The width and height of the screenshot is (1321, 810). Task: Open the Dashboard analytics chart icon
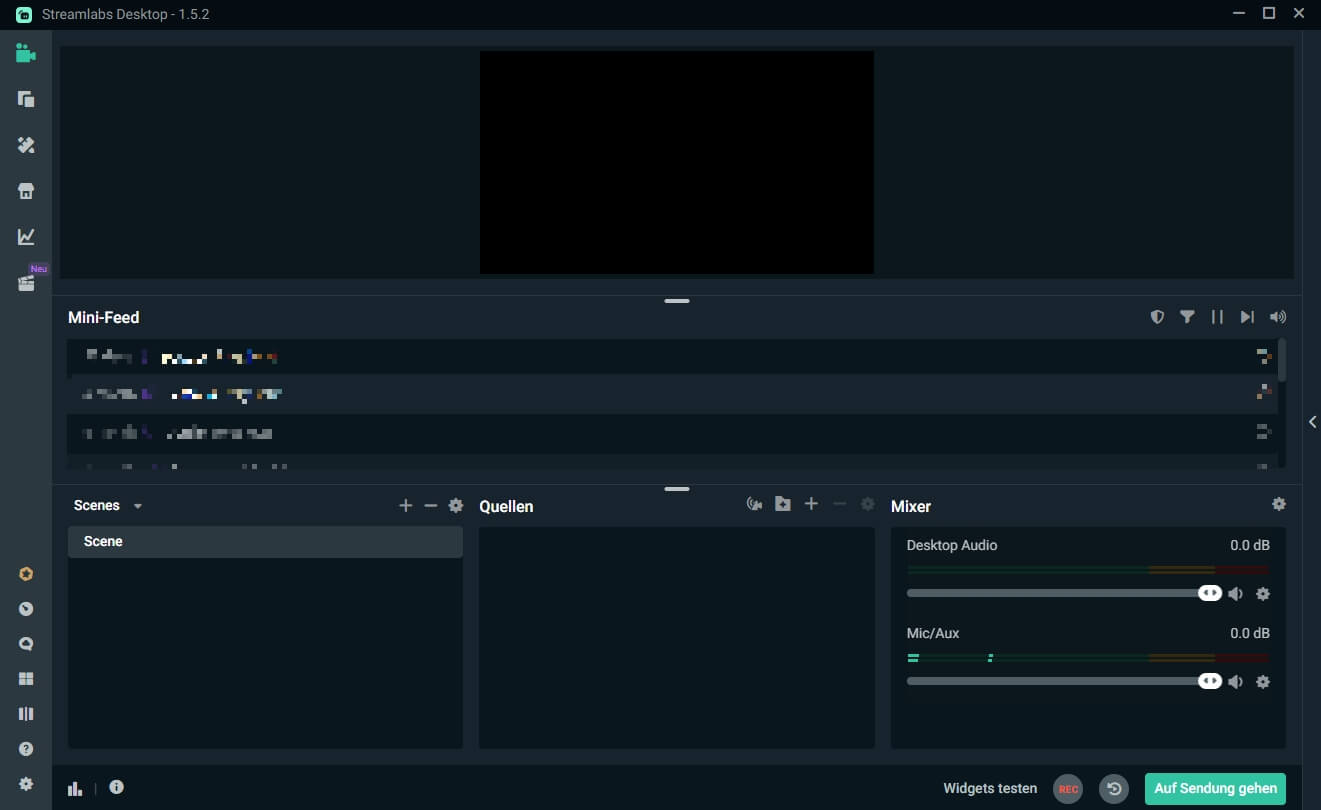click(x=26, y=237)
